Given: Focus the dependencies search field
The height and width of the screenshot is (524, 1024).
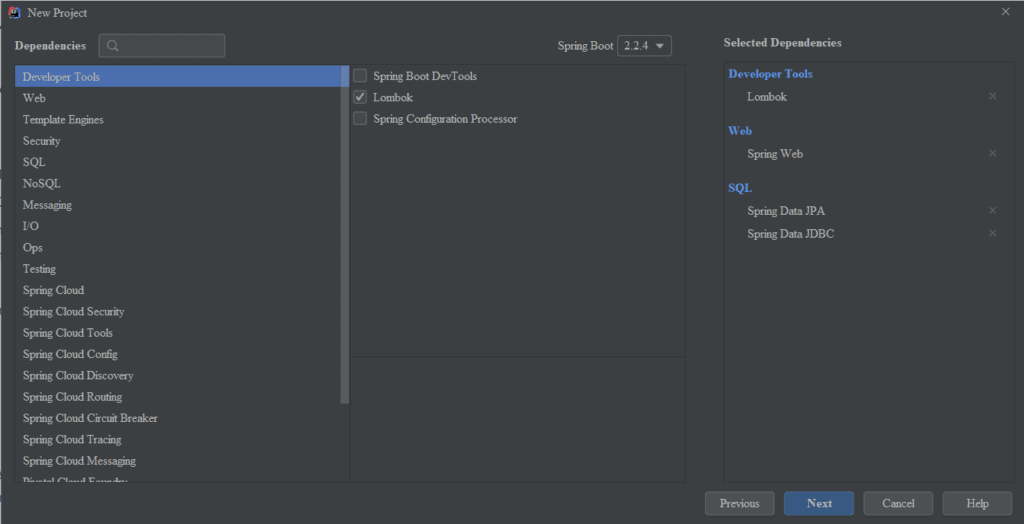Looking at the screenshot, I should click(x=170, y=46).
